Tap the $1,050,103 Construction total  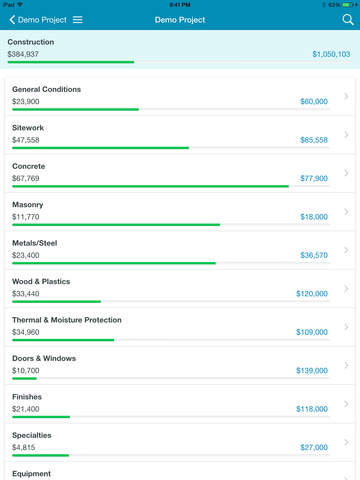point(331,54)
